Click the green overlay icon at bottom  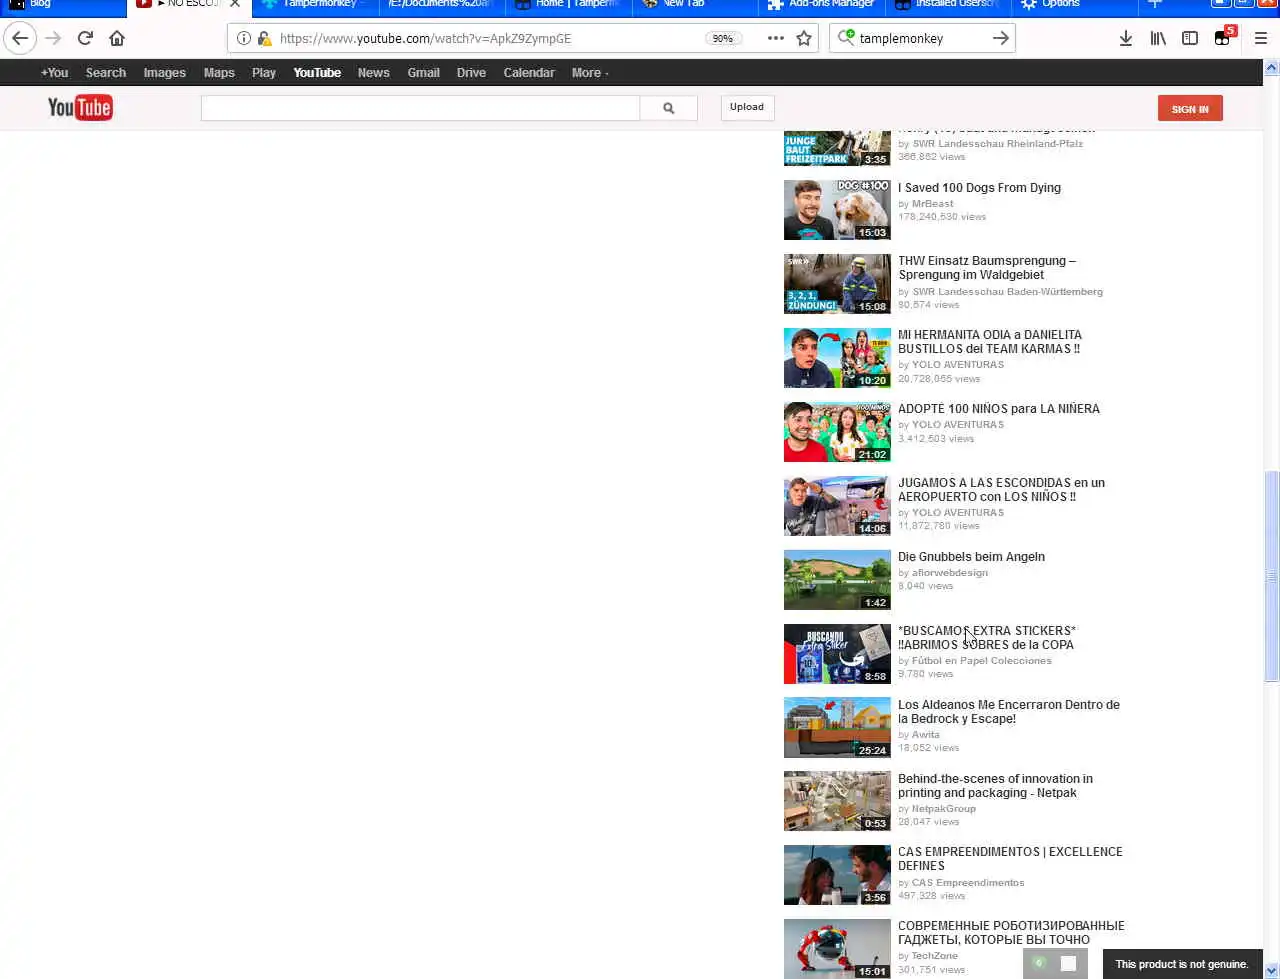click(x=1039, y=963)
